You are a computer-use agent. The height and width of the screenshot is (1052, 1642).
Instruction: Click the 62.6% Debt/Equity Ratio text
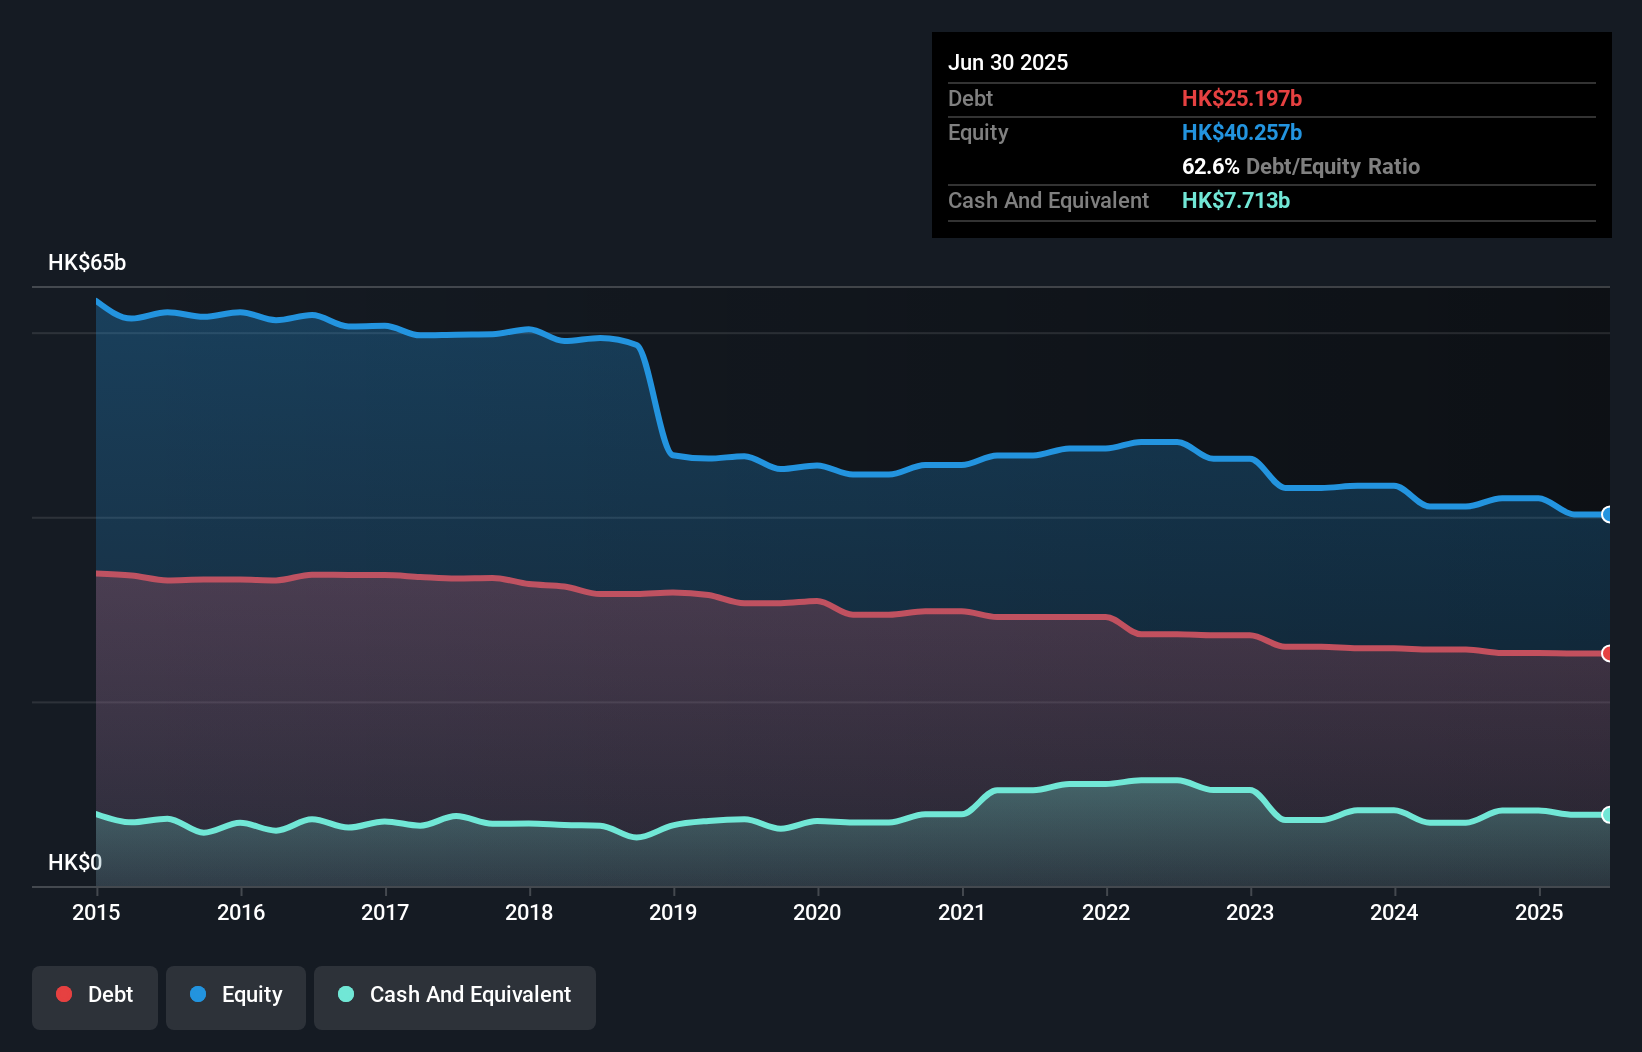[1300, 166]
